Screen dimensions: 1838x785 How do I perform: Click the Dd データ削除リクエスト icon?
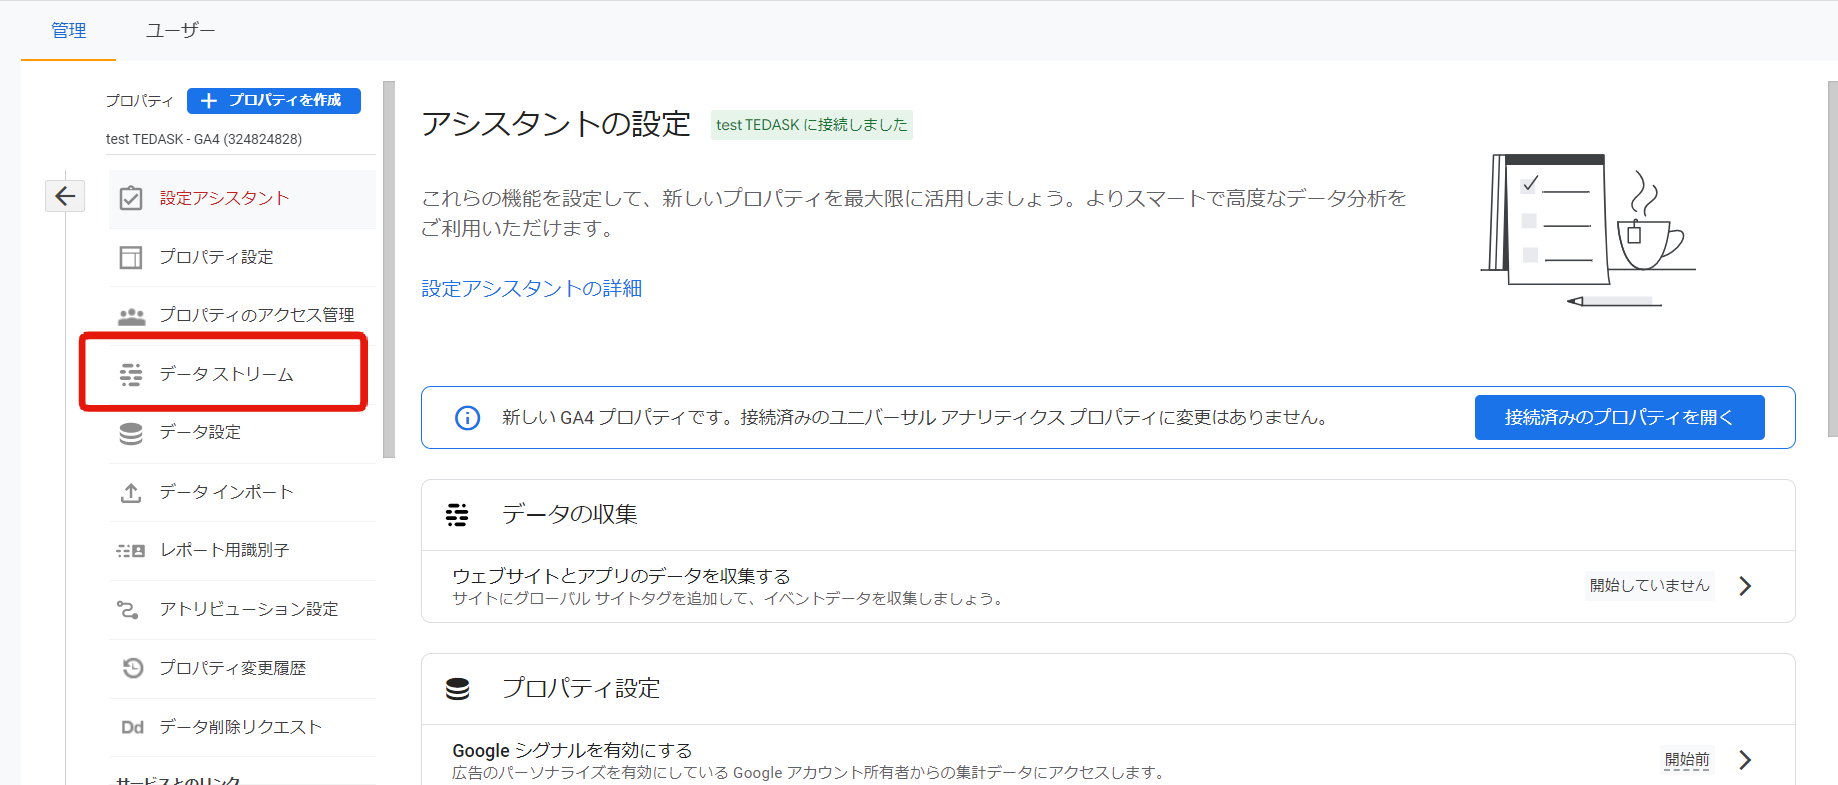132,727
